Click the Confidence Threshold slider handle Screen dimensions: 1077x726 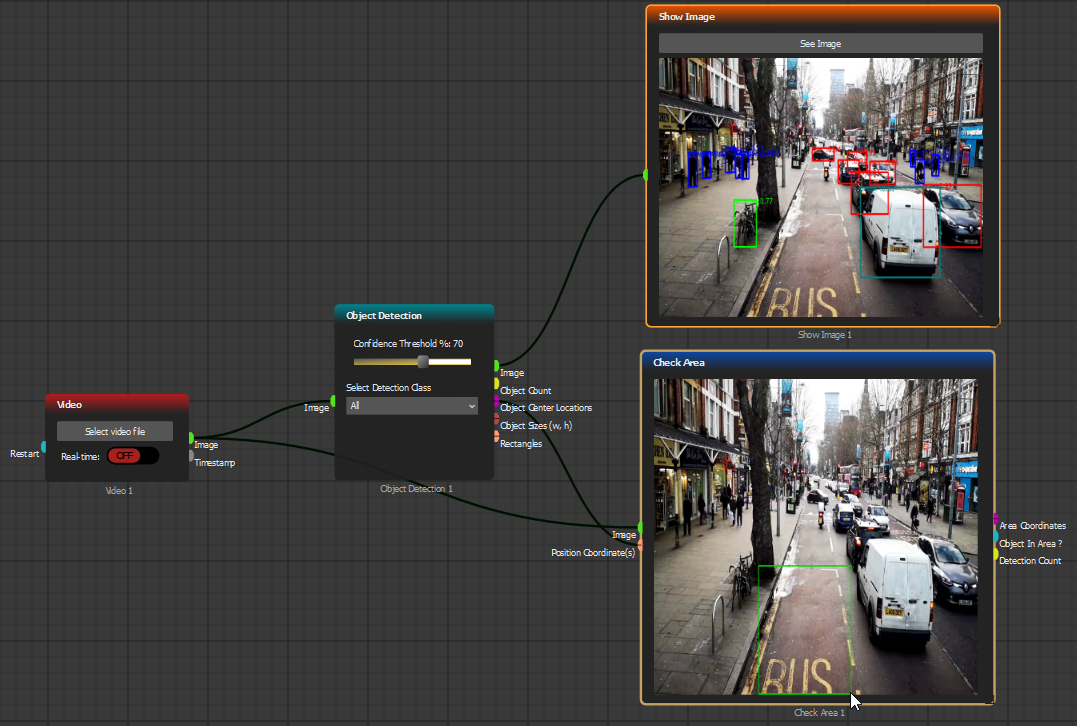click(423, 361)
